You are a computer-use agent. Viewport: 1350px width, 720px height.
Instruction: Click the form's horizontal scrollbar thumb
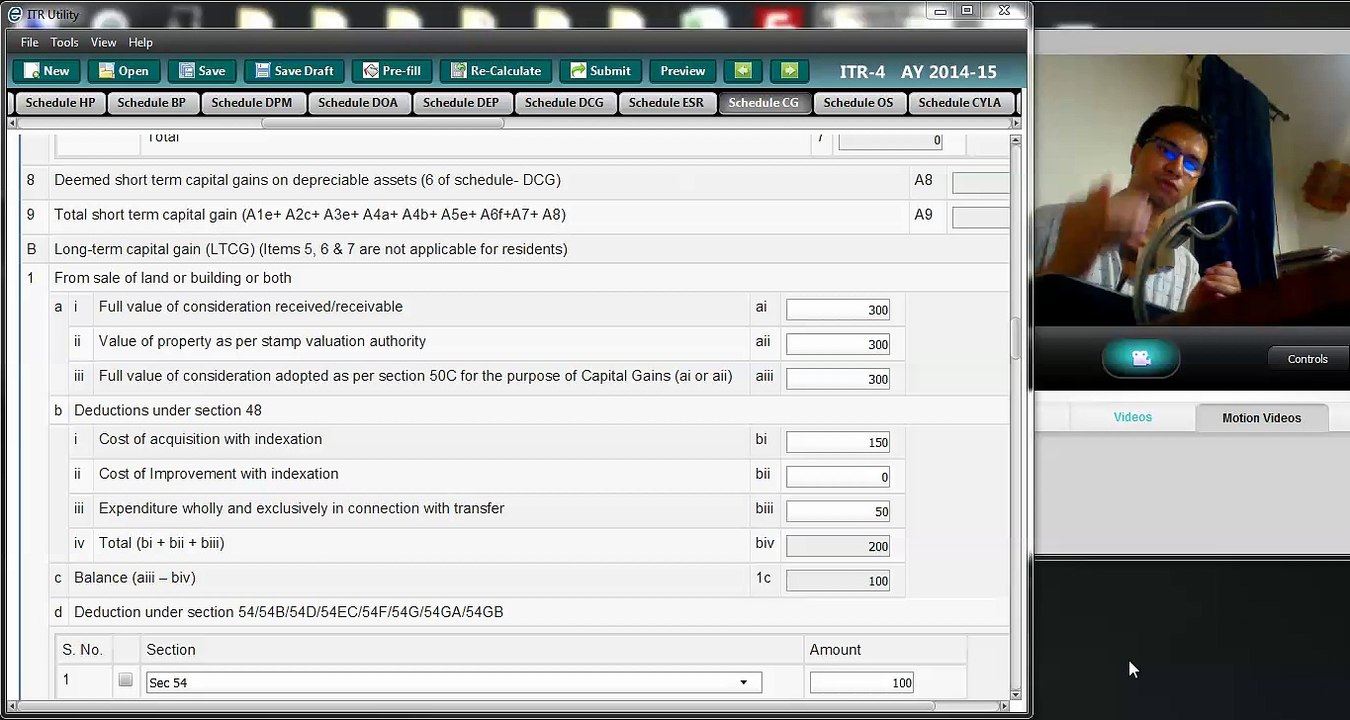click(x=476, y=706)
